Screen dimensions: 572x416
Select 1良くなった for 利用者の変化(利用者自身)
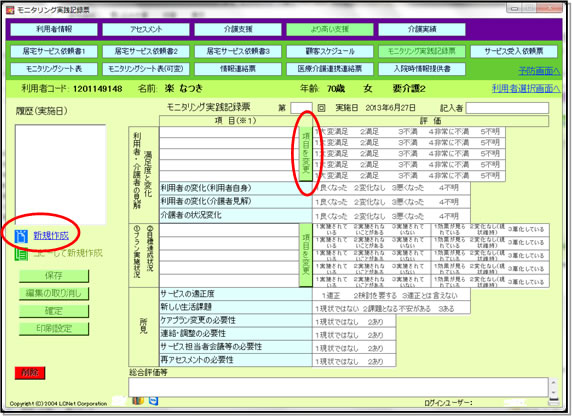pyautogui.click(x=331, y=188)
